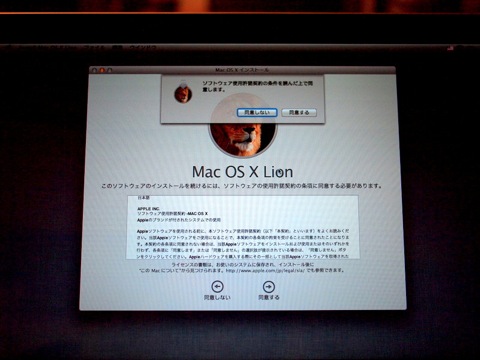Viewport: 480px width, 360px height.
Task: Click 同意しない button in the confirmation sheet
Action: pyautogui.click(x=257, y=113)
